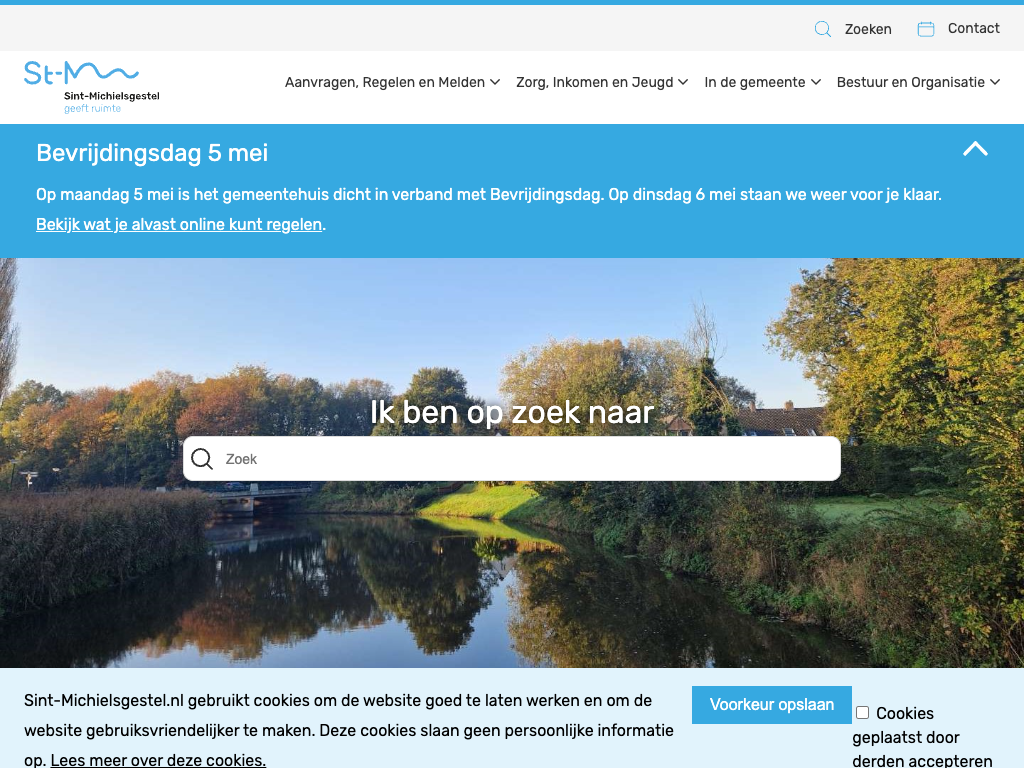Click the Ik ben op zoek naar heading

pos(511,412)
